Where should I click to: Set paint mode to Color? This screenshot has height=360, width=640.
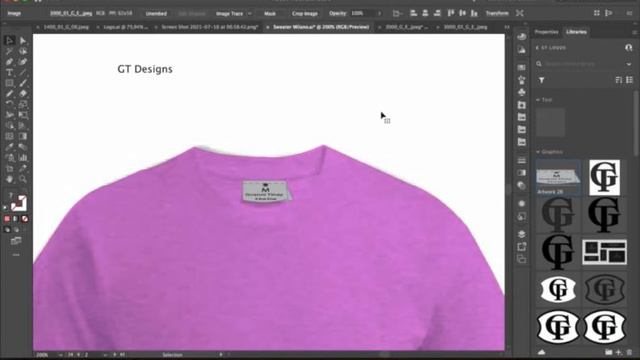[x=7, y=219]
